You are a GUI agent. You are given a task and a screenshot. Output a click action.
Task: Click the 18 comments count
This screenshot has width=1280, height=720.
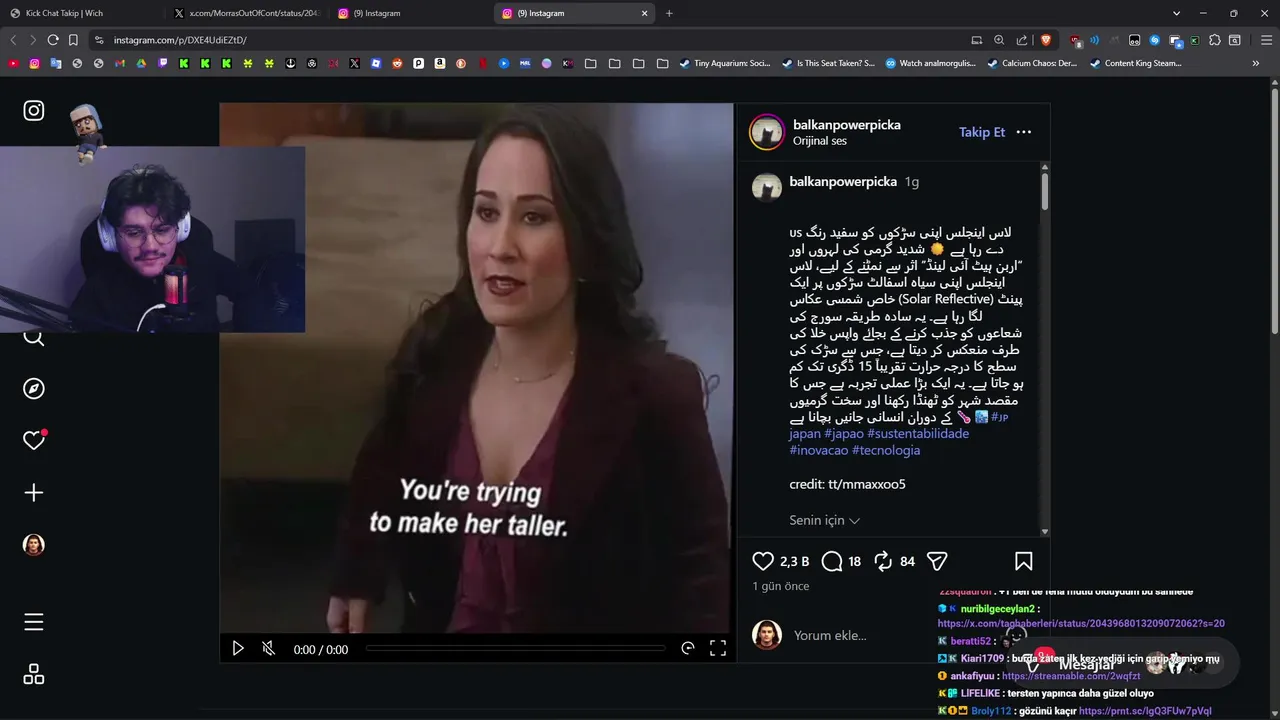(854, 562)
